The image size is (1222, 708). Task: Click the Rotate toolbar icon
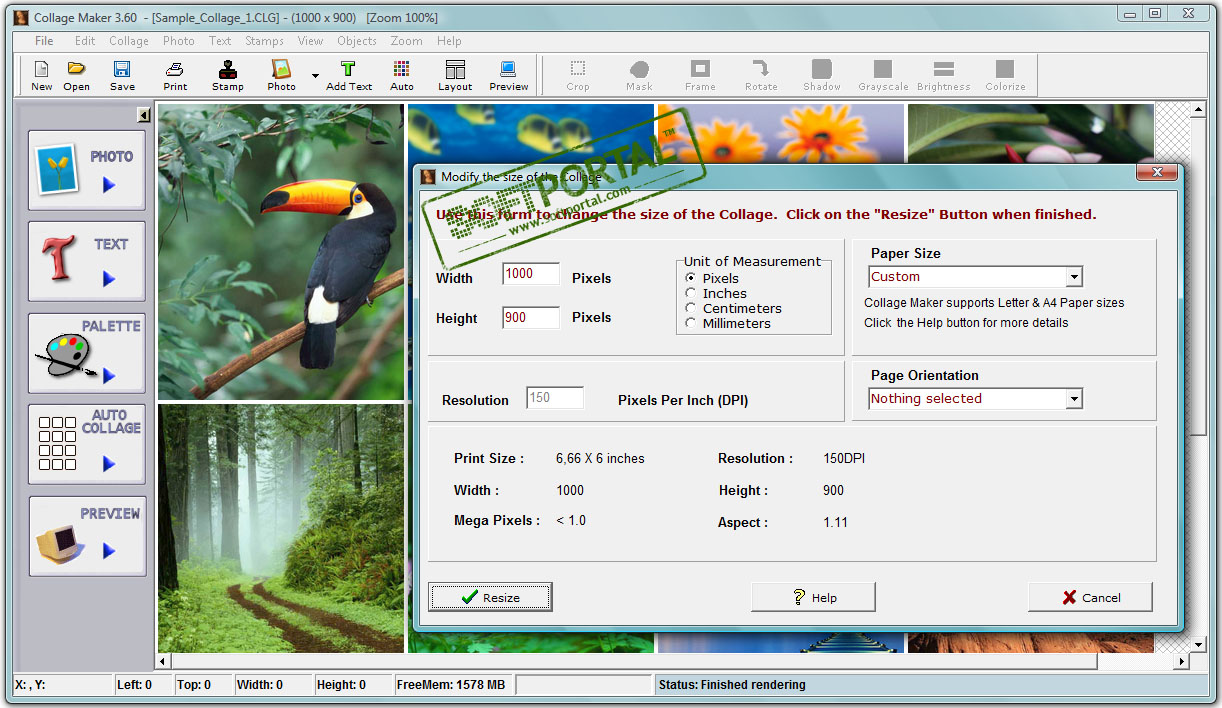tap(761, 75)
